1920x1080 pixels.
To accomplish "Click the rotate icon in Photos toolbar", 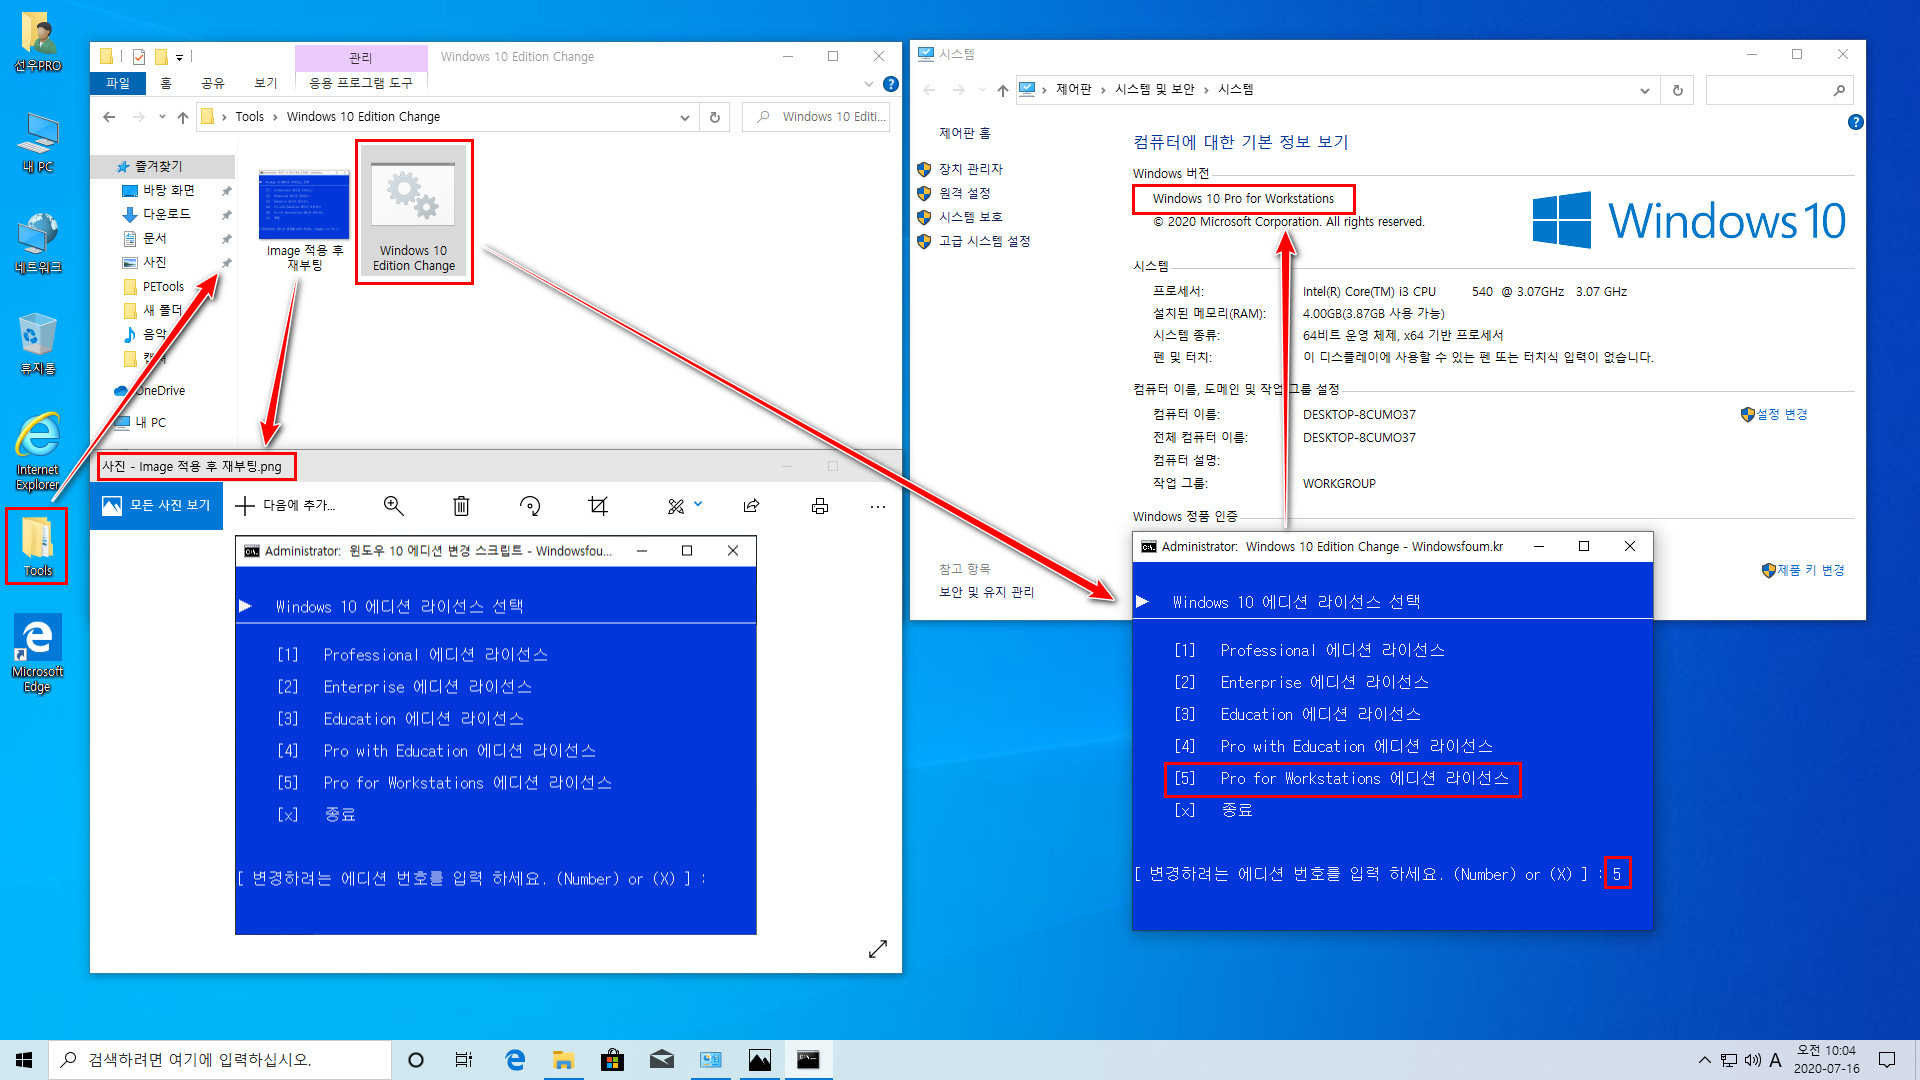I will pyautogui.click(x=530, y=506).
